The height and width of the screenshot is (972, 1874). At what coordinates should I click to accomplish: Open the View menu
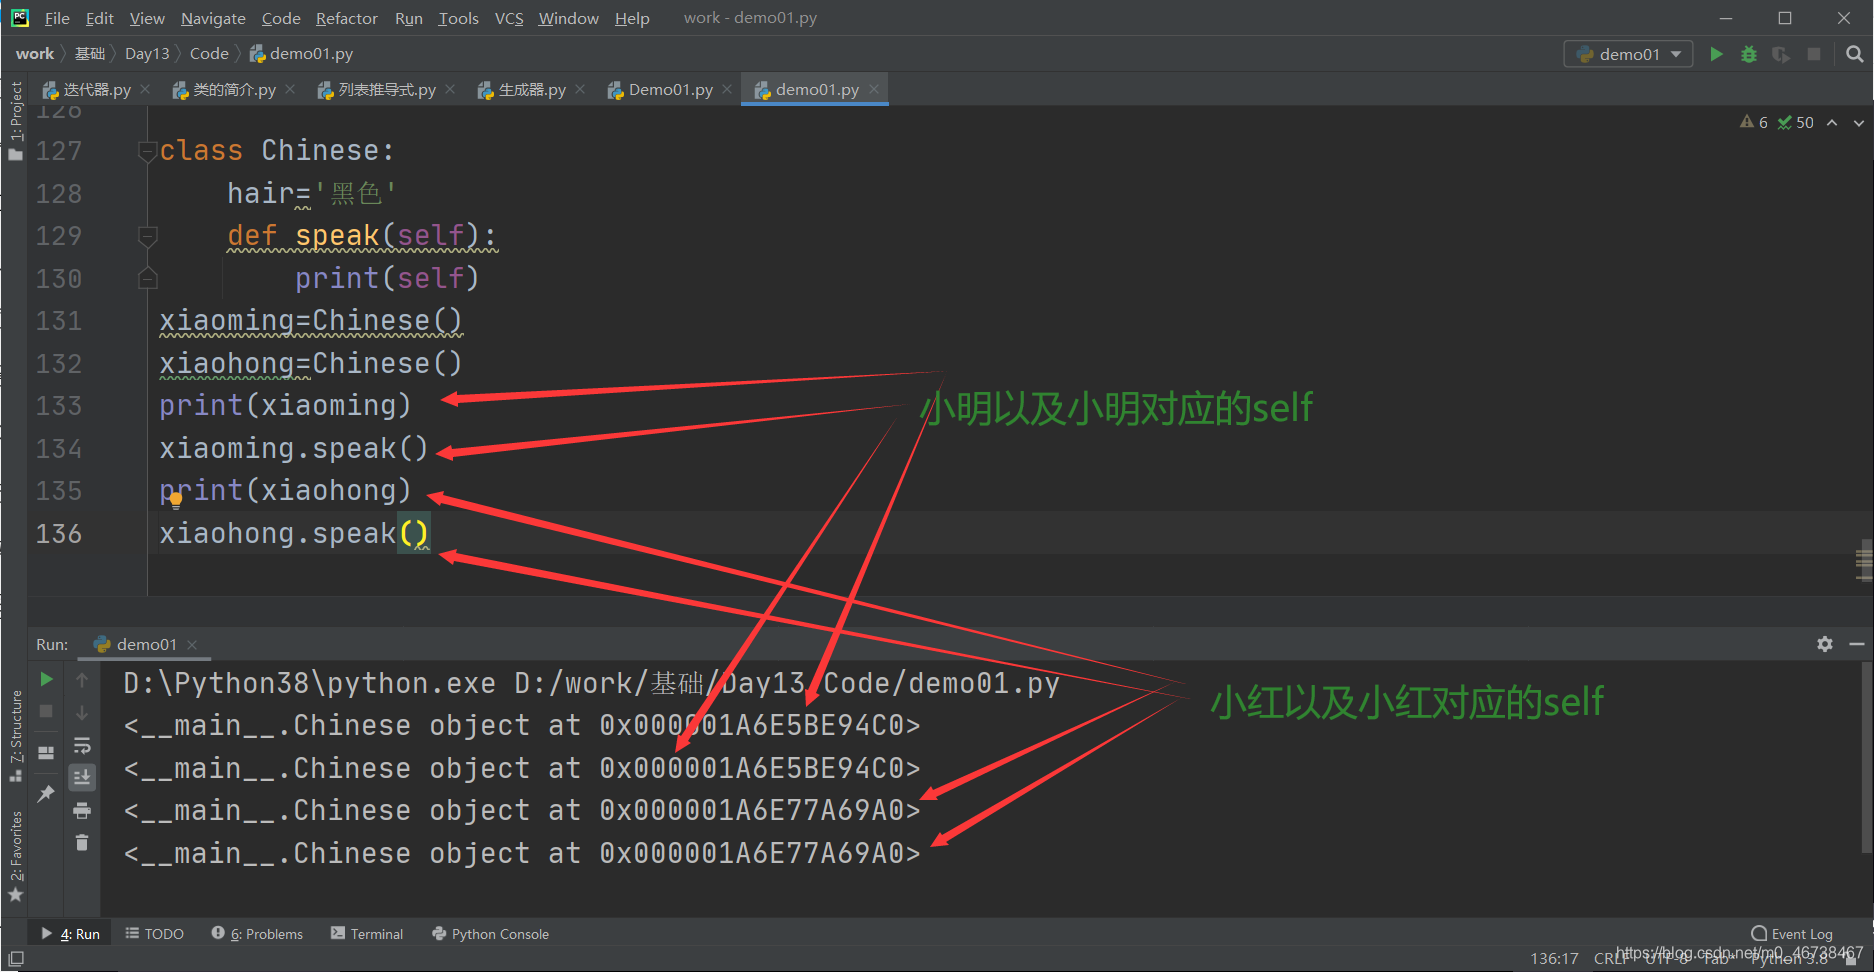(x=147, y=18)
